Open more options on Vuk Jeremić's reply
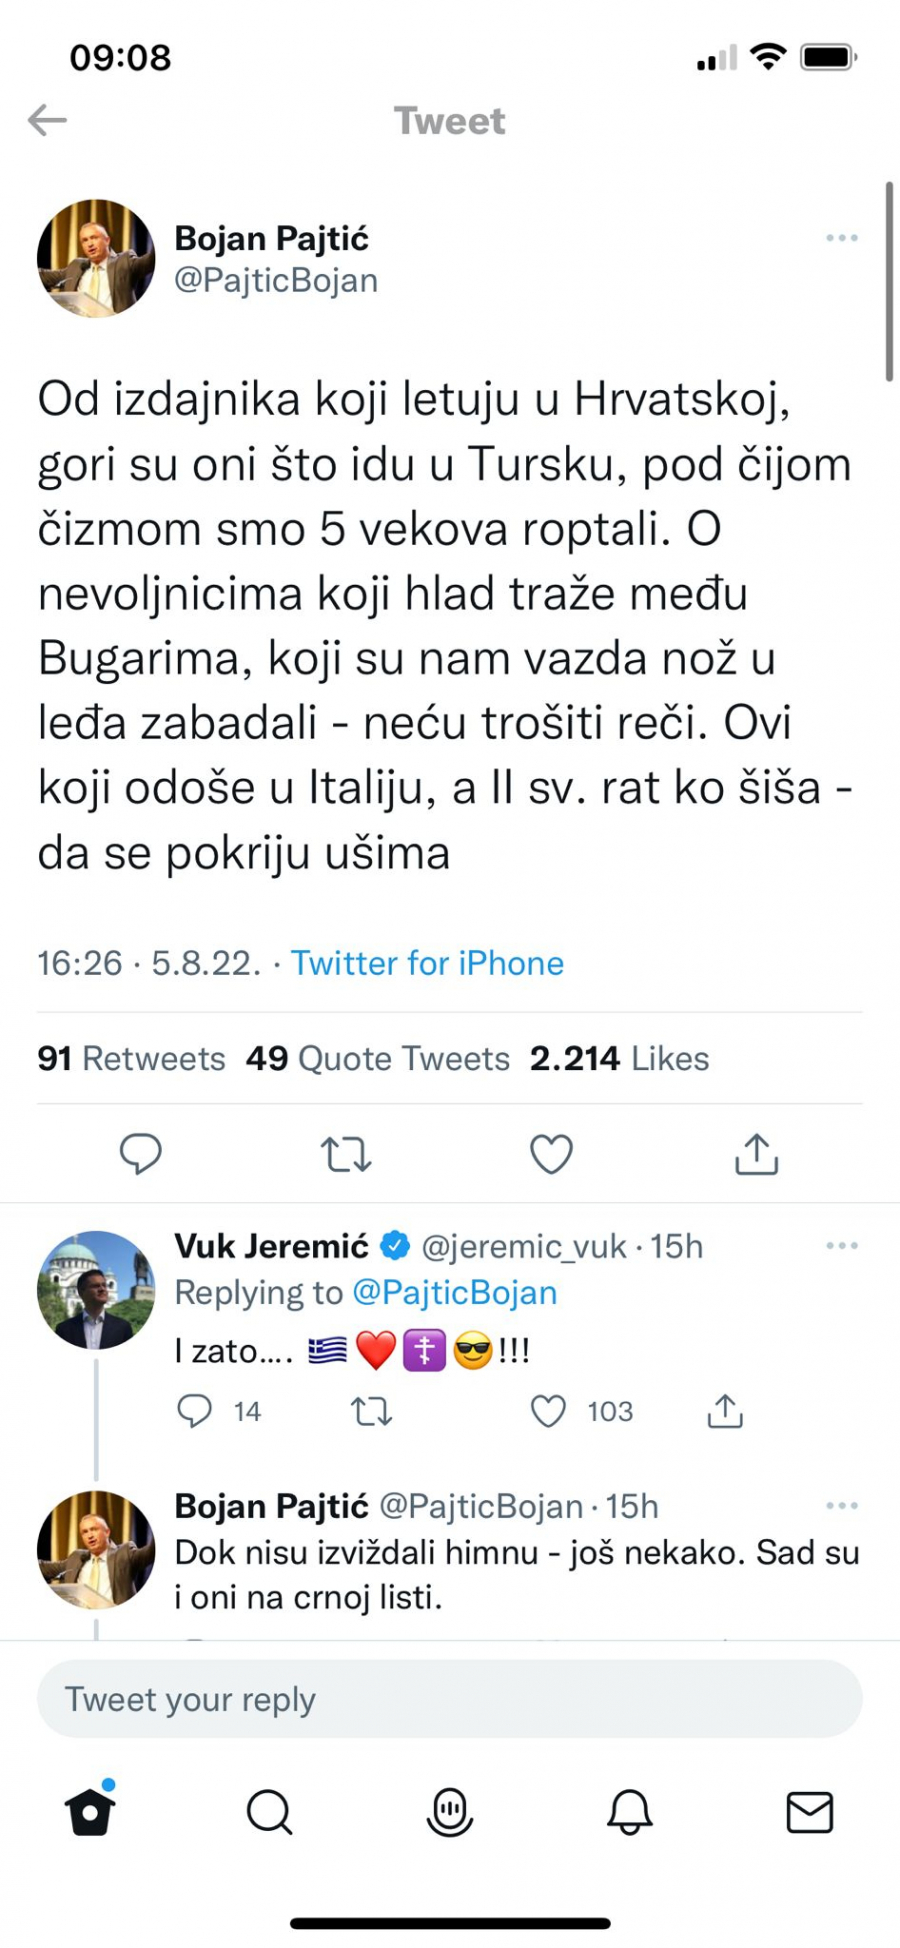 841,1245
